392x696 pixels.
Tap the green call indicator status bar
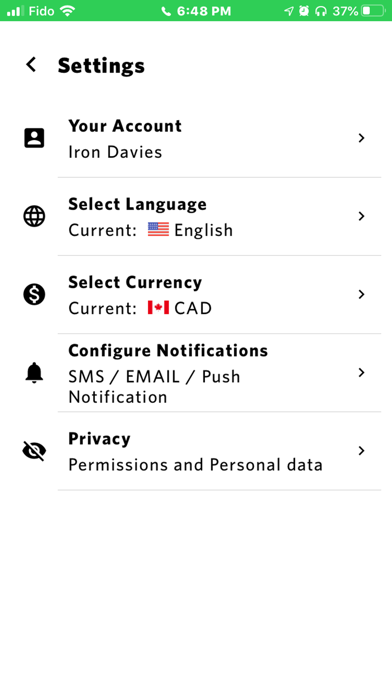click(196, 10)
